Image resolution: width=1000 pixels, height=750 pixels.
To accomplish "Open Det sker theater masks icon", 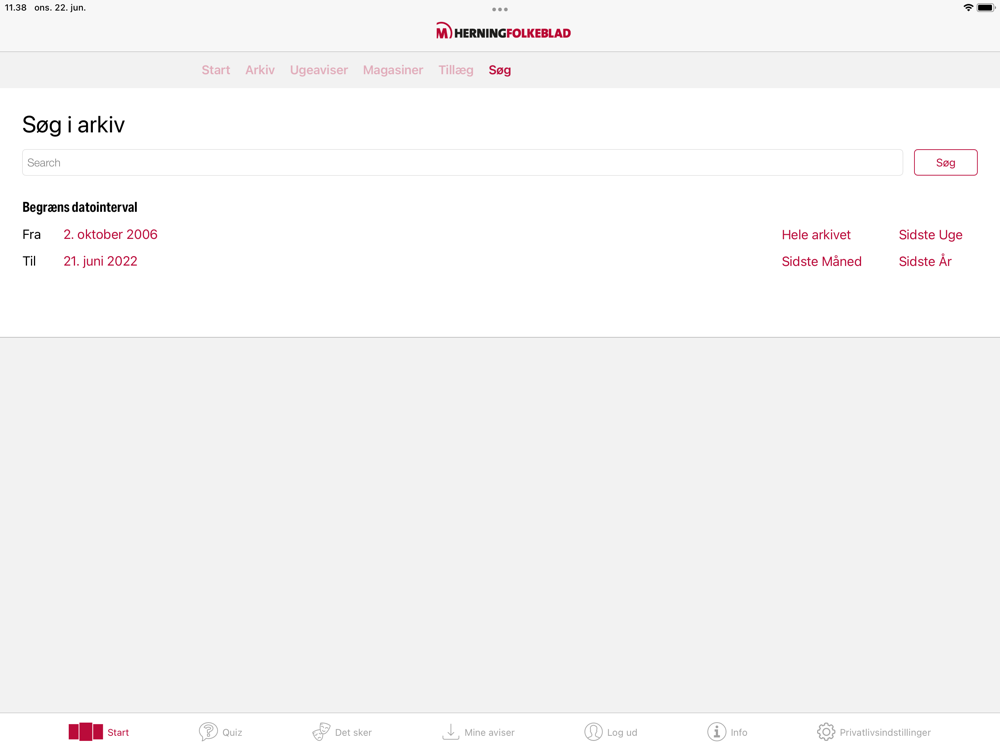I will 321,732.
